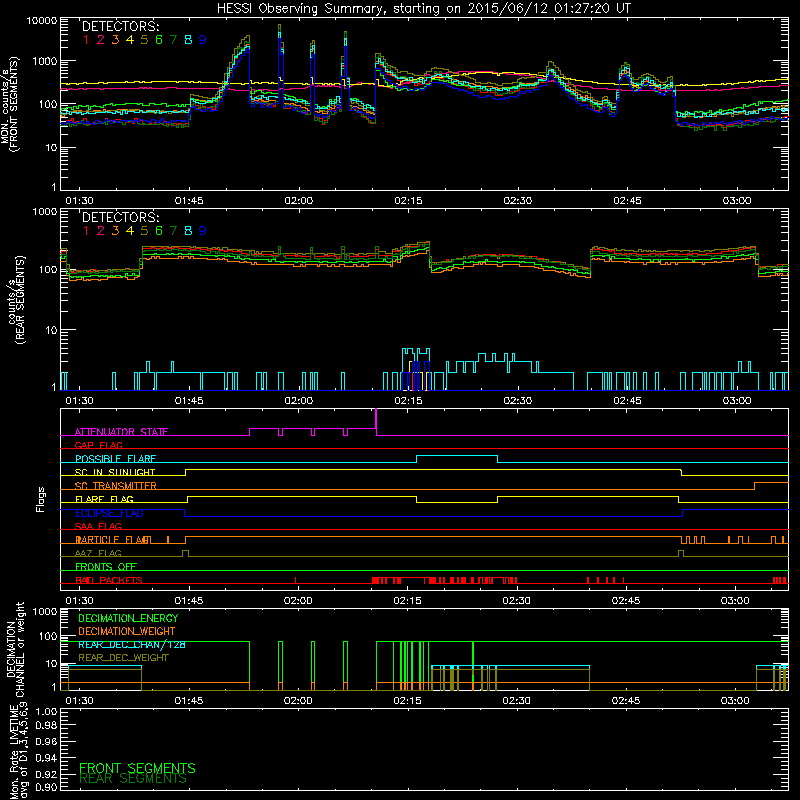Select red detector 1 in the front segments legend
This screenshot has width=800, height=800.
pyautogui.click(x=86, y=40)
